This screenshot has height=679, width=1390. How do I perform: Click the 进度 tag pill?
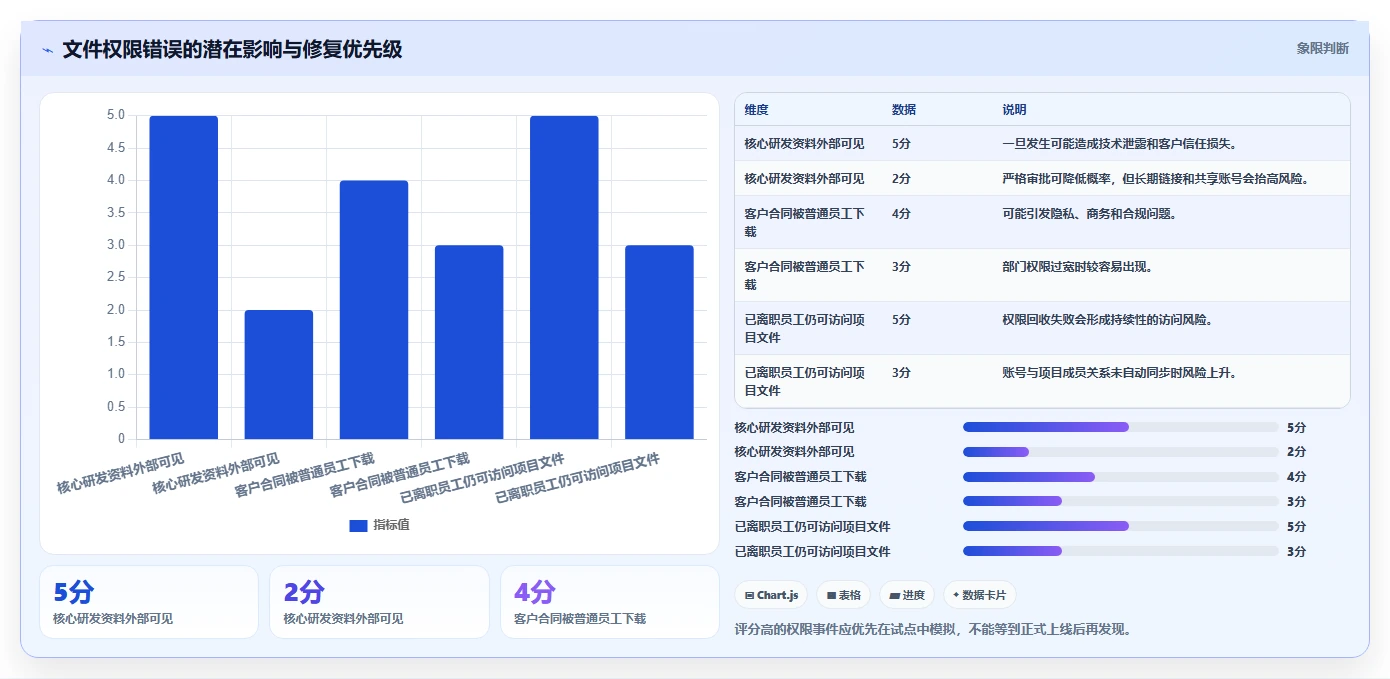click(907, 595)
